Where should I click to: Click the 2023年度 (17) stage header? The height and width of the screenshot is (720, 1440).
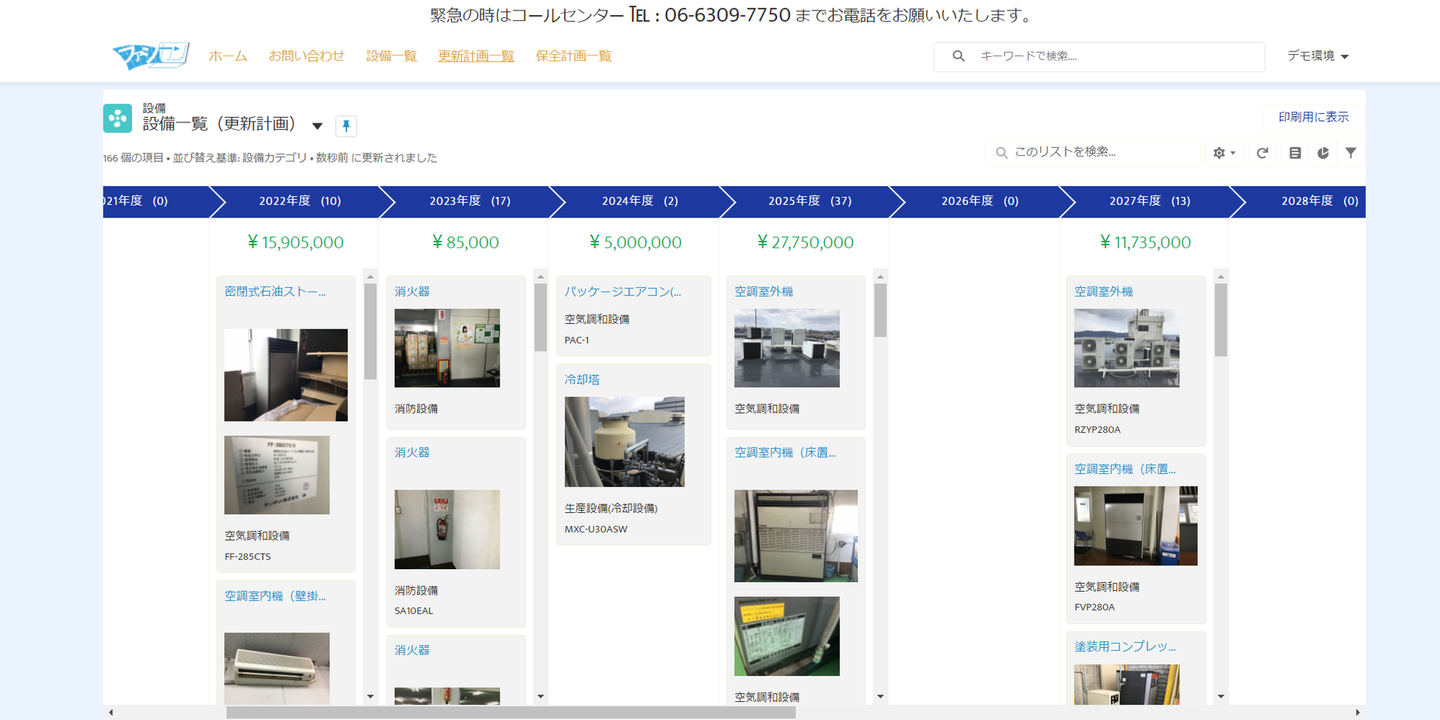point(470,201)
